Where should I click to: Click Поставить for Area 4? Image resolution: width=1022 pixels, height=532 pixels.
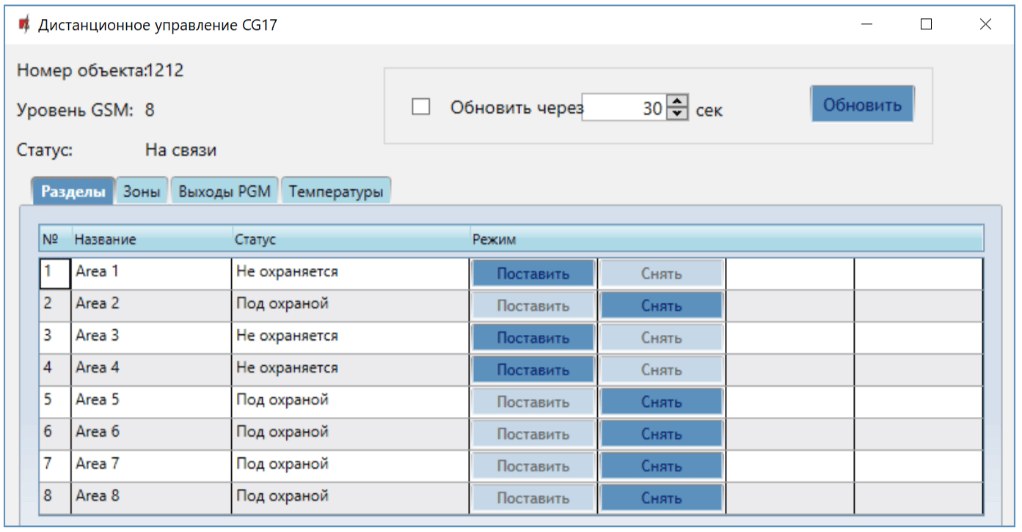click(532, 370)
